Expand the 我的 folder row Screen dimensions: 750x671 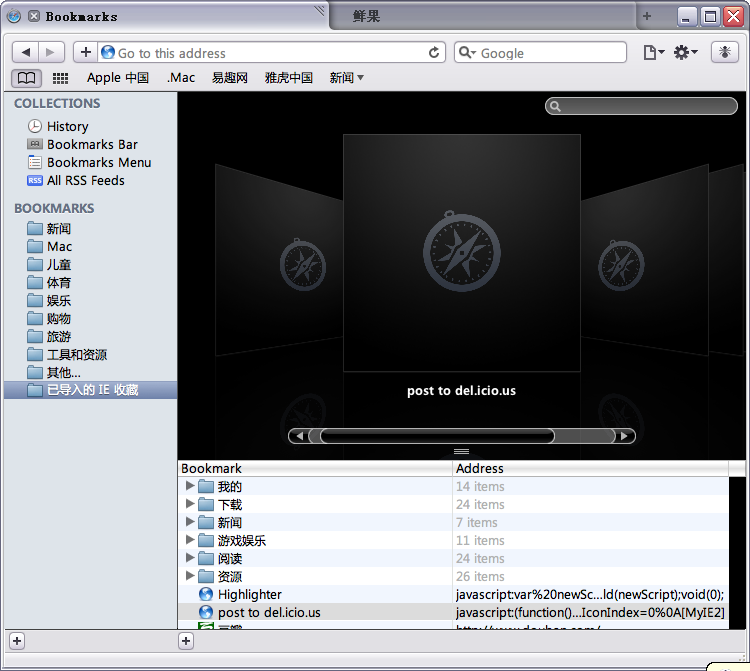point(190,486)
